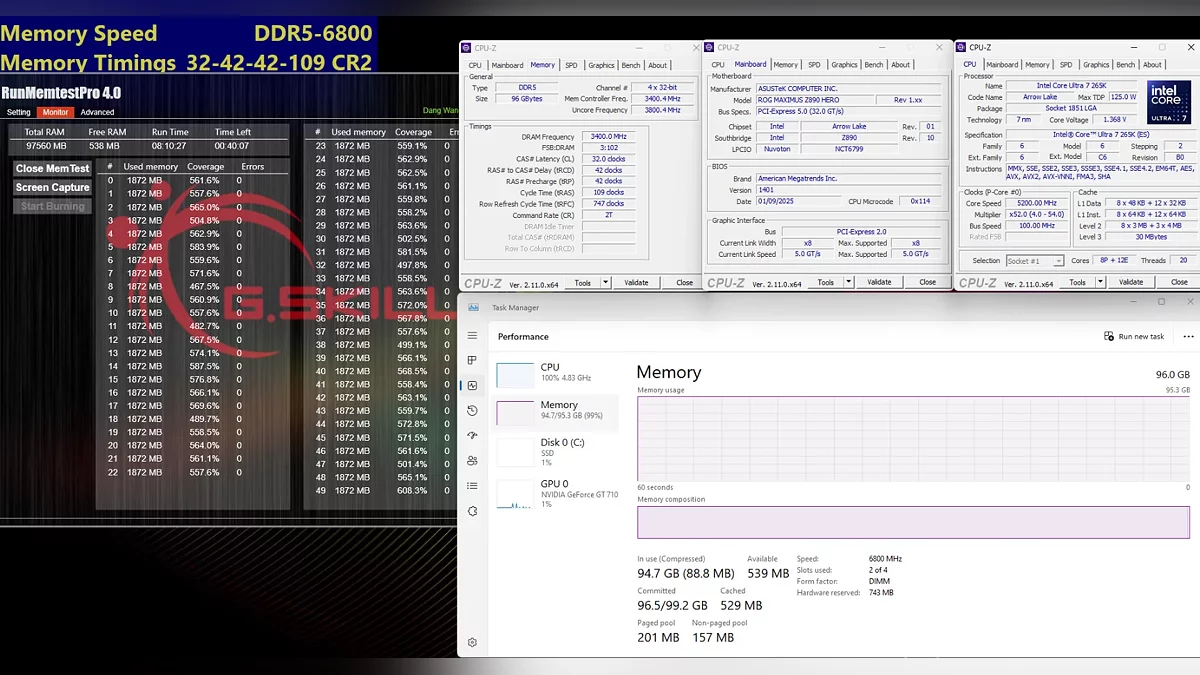Open the Services icon in Task Manager sidebar
Image resolution: width=1200 pixels, height=675 pixels.
473,511
